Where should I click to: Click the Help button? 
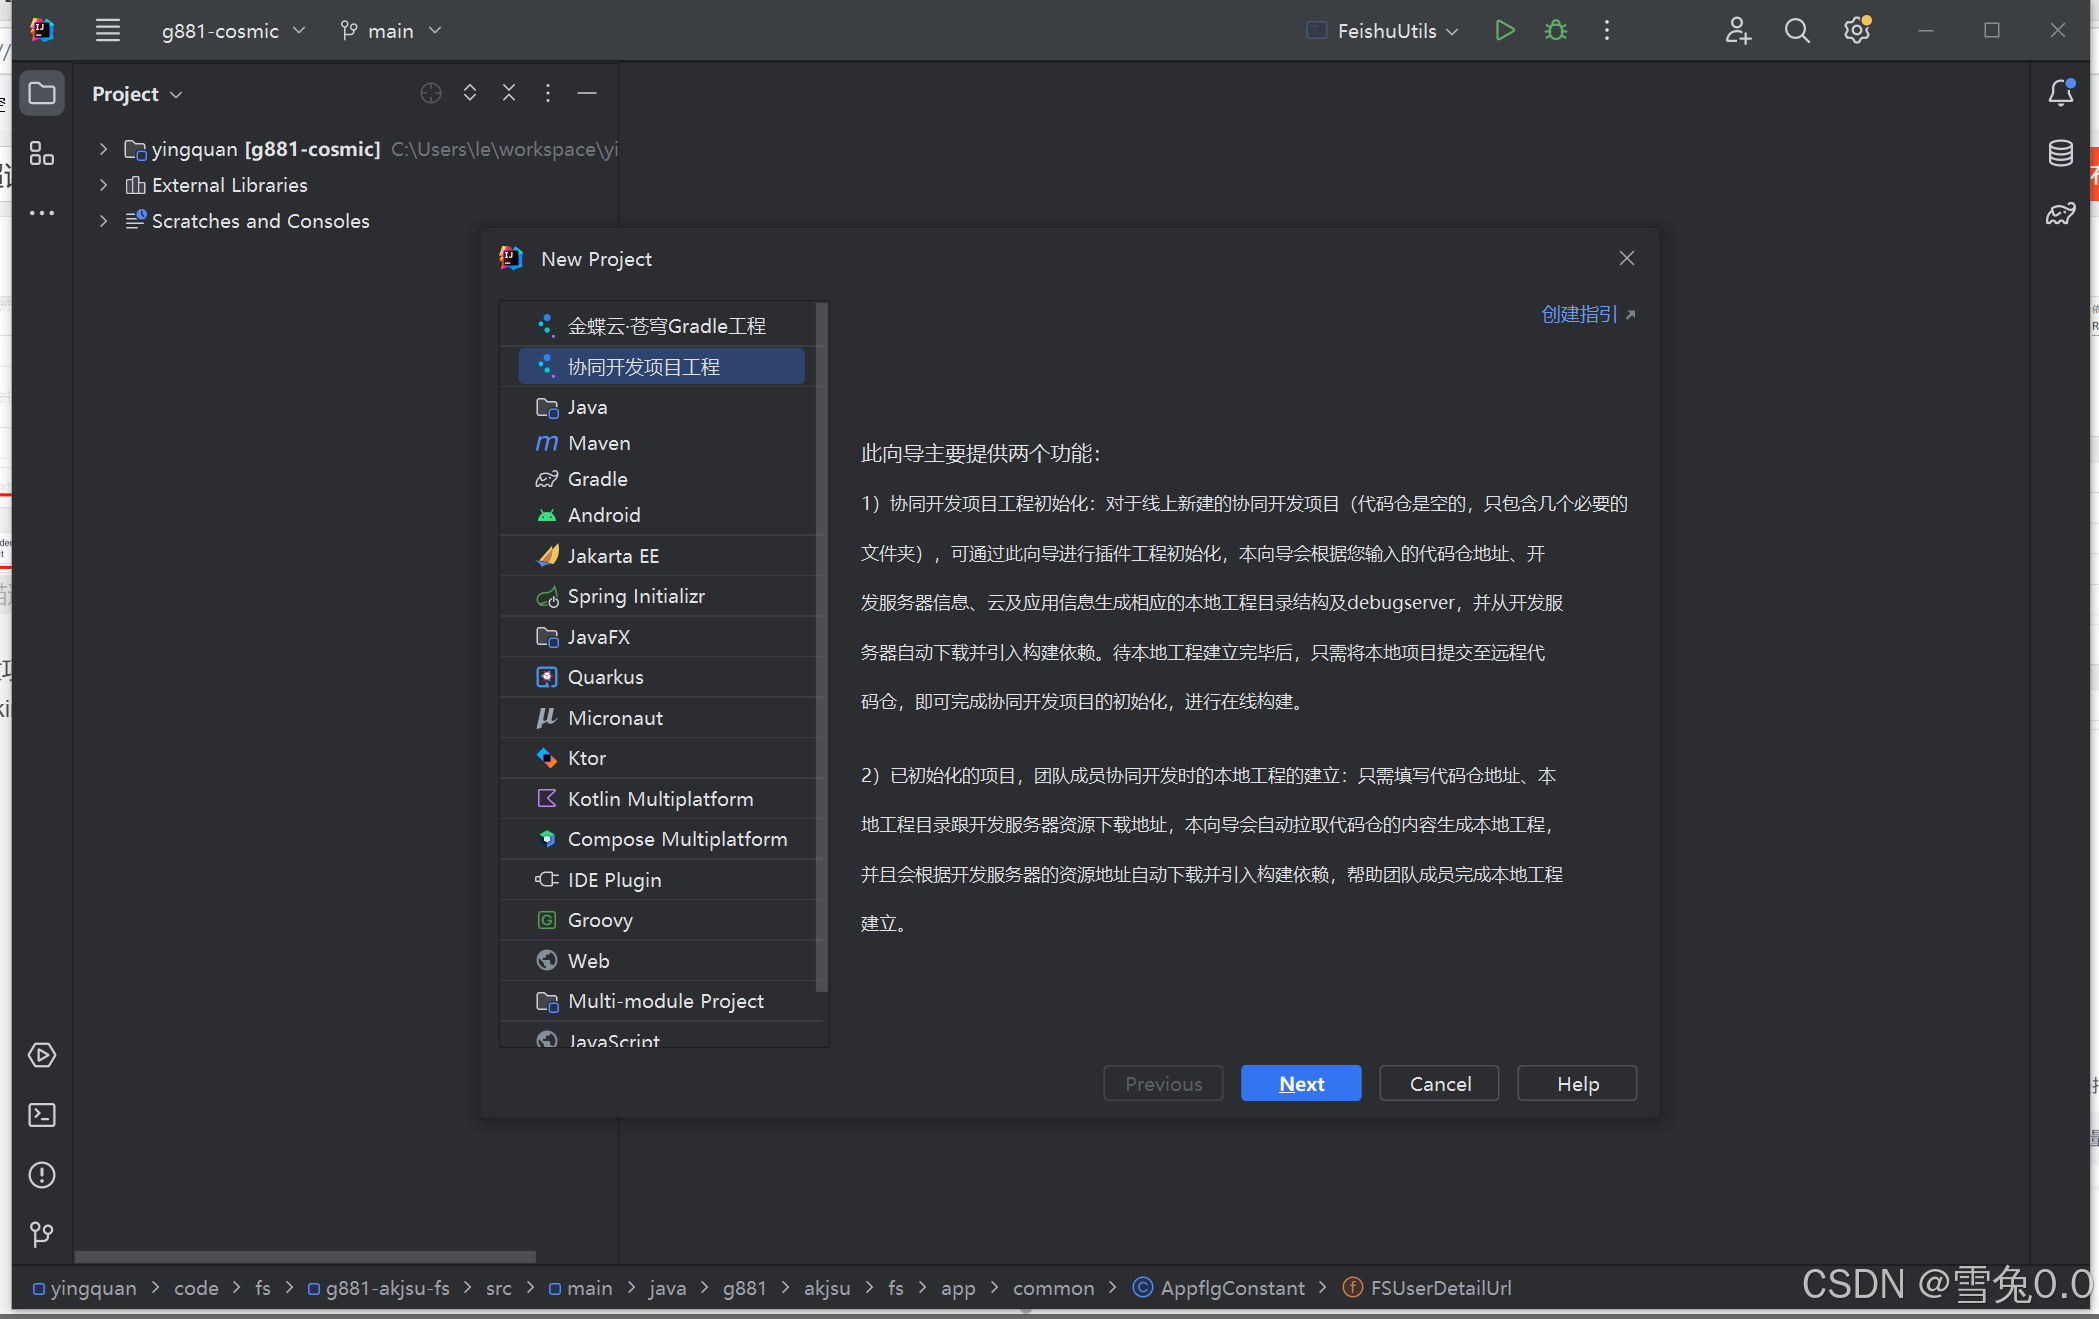point(1577,1083)
